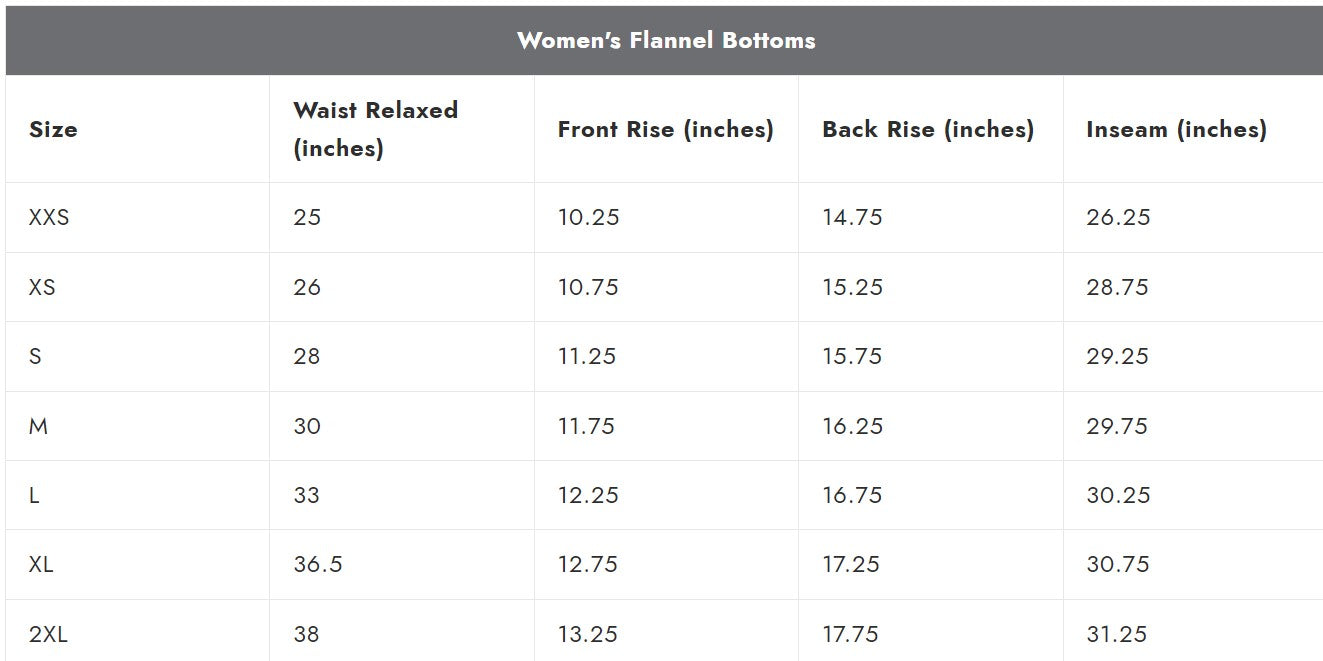Click the 14.75 back rise value

click(852, 217)
